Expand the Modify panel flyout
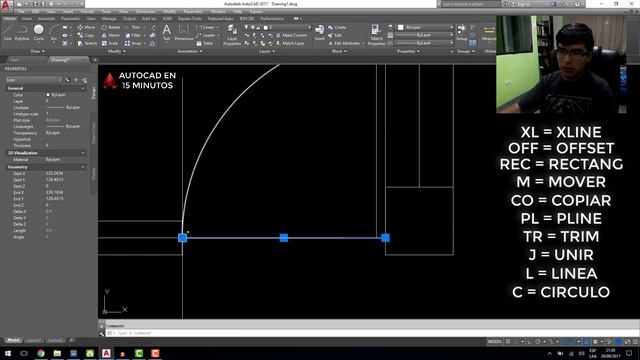640x360 pixels. coord(117,51)
